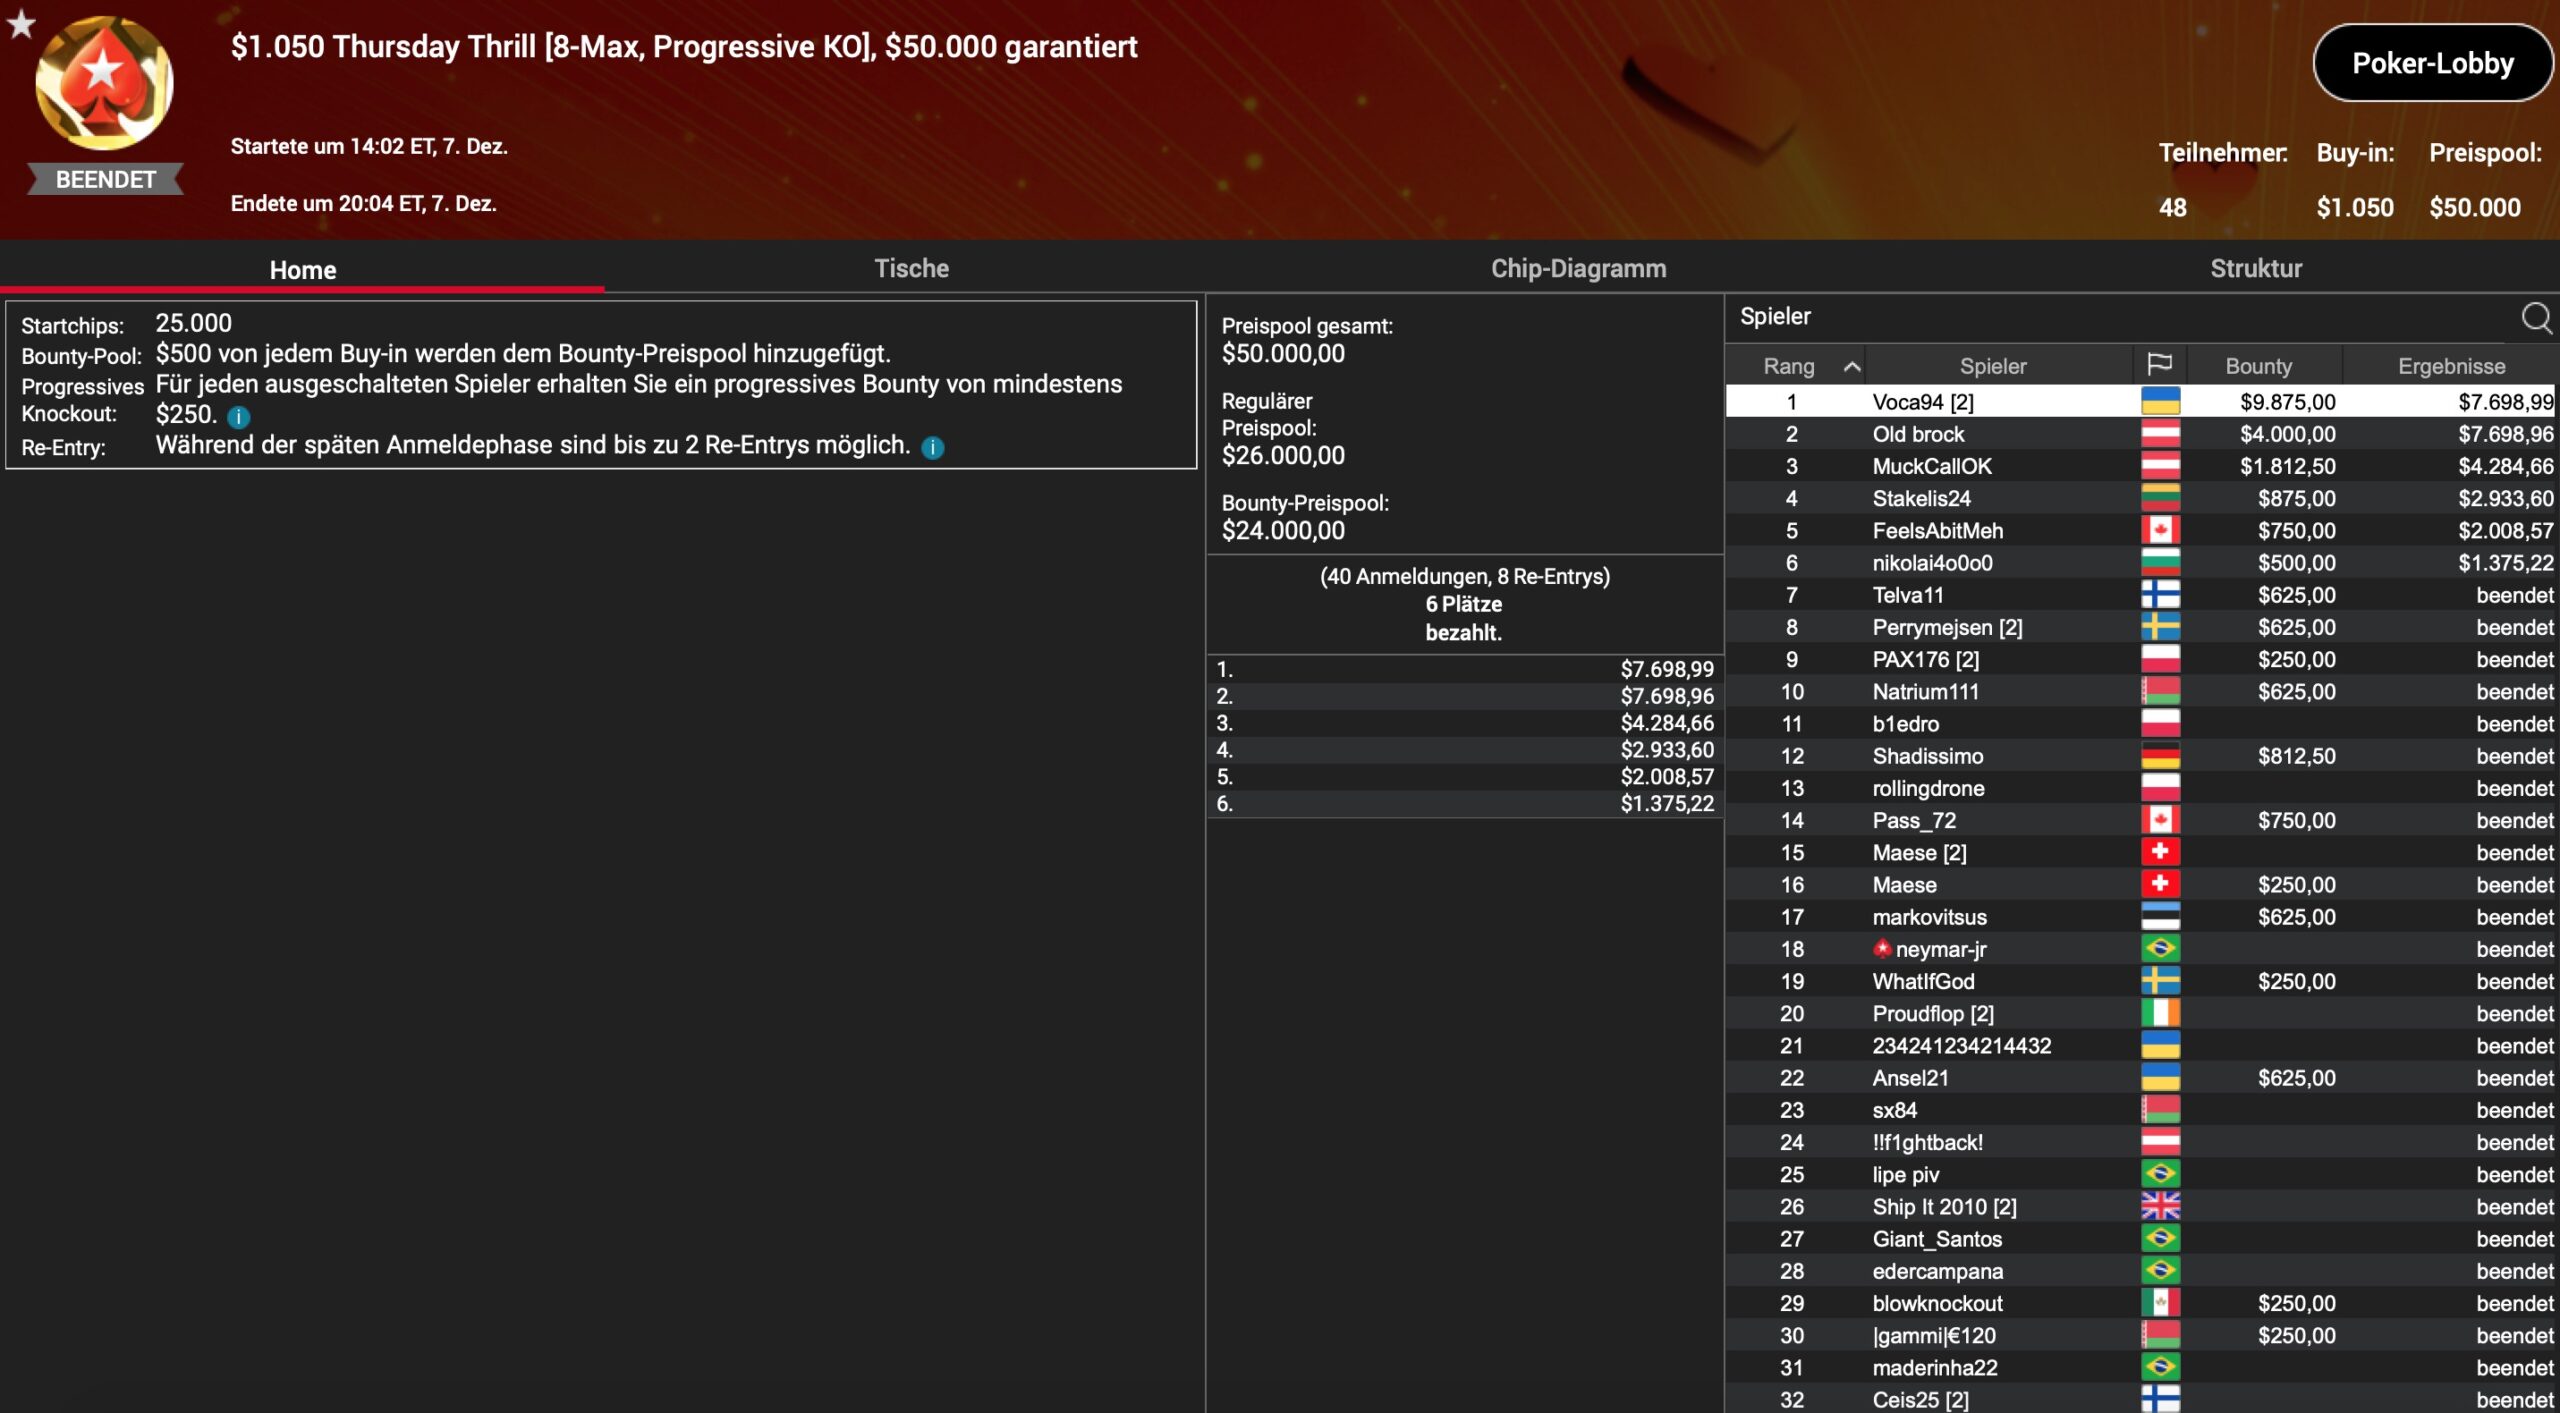The image size is (2560, 1413).
Task: Open the Struktur tab
Action: point(2255,268)
